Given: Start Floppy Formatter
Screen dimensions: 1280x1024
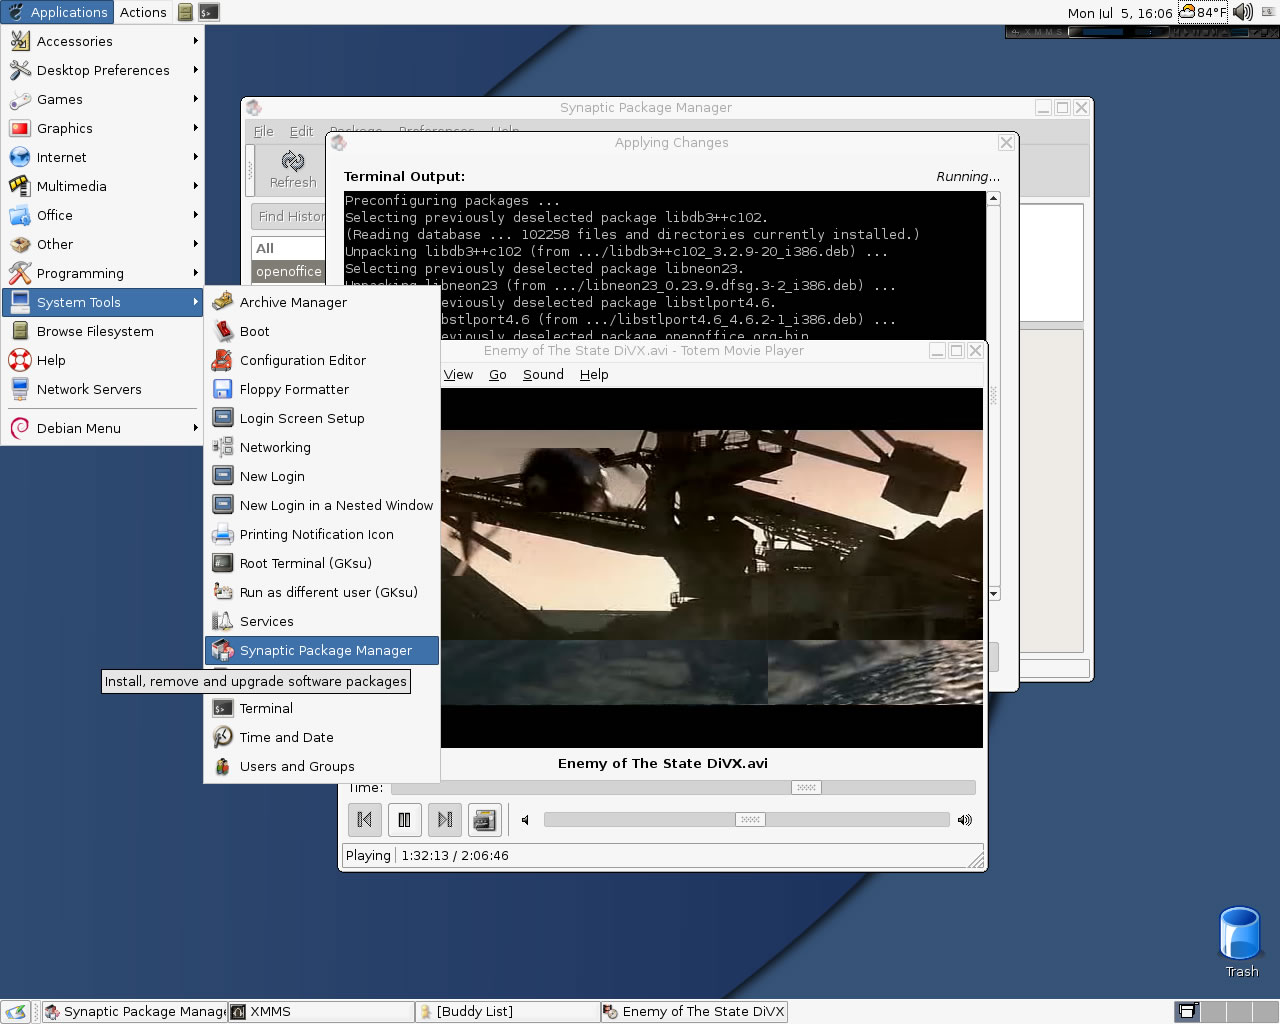Looking at the screenshot, I should coord(322,389).
